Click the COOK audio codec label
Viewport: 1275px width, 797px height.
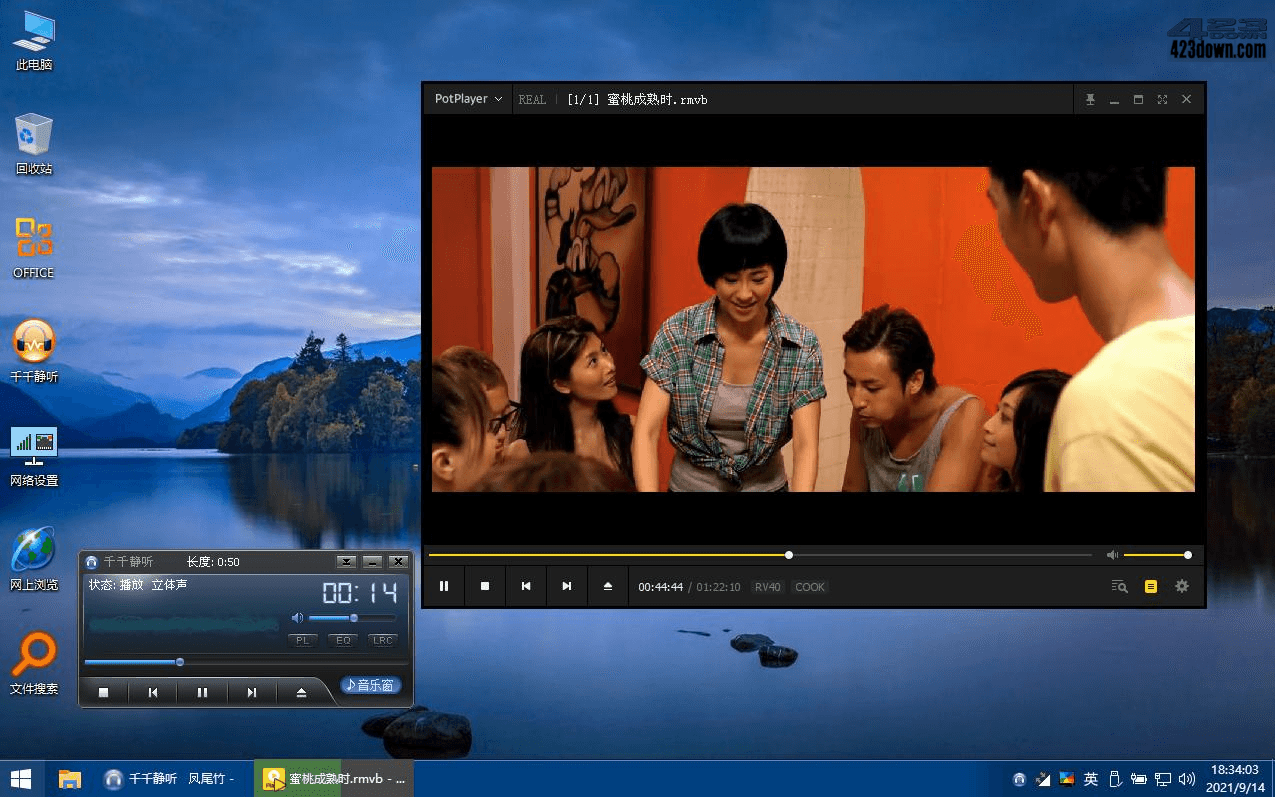[810, 587]
